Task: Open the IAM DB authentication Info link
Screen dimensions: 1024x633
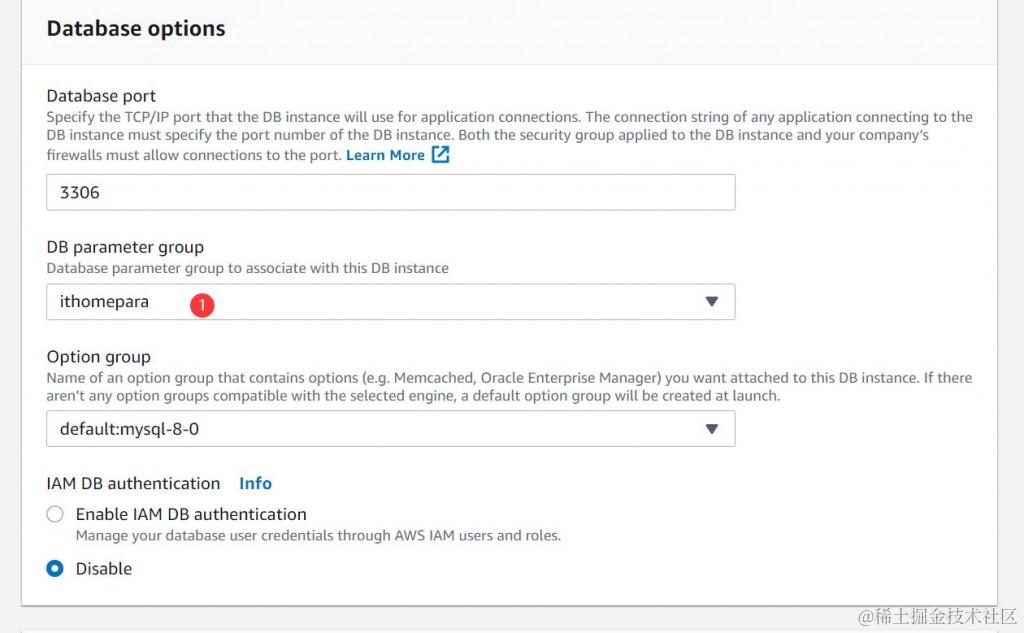Action: tap(255, 483)
